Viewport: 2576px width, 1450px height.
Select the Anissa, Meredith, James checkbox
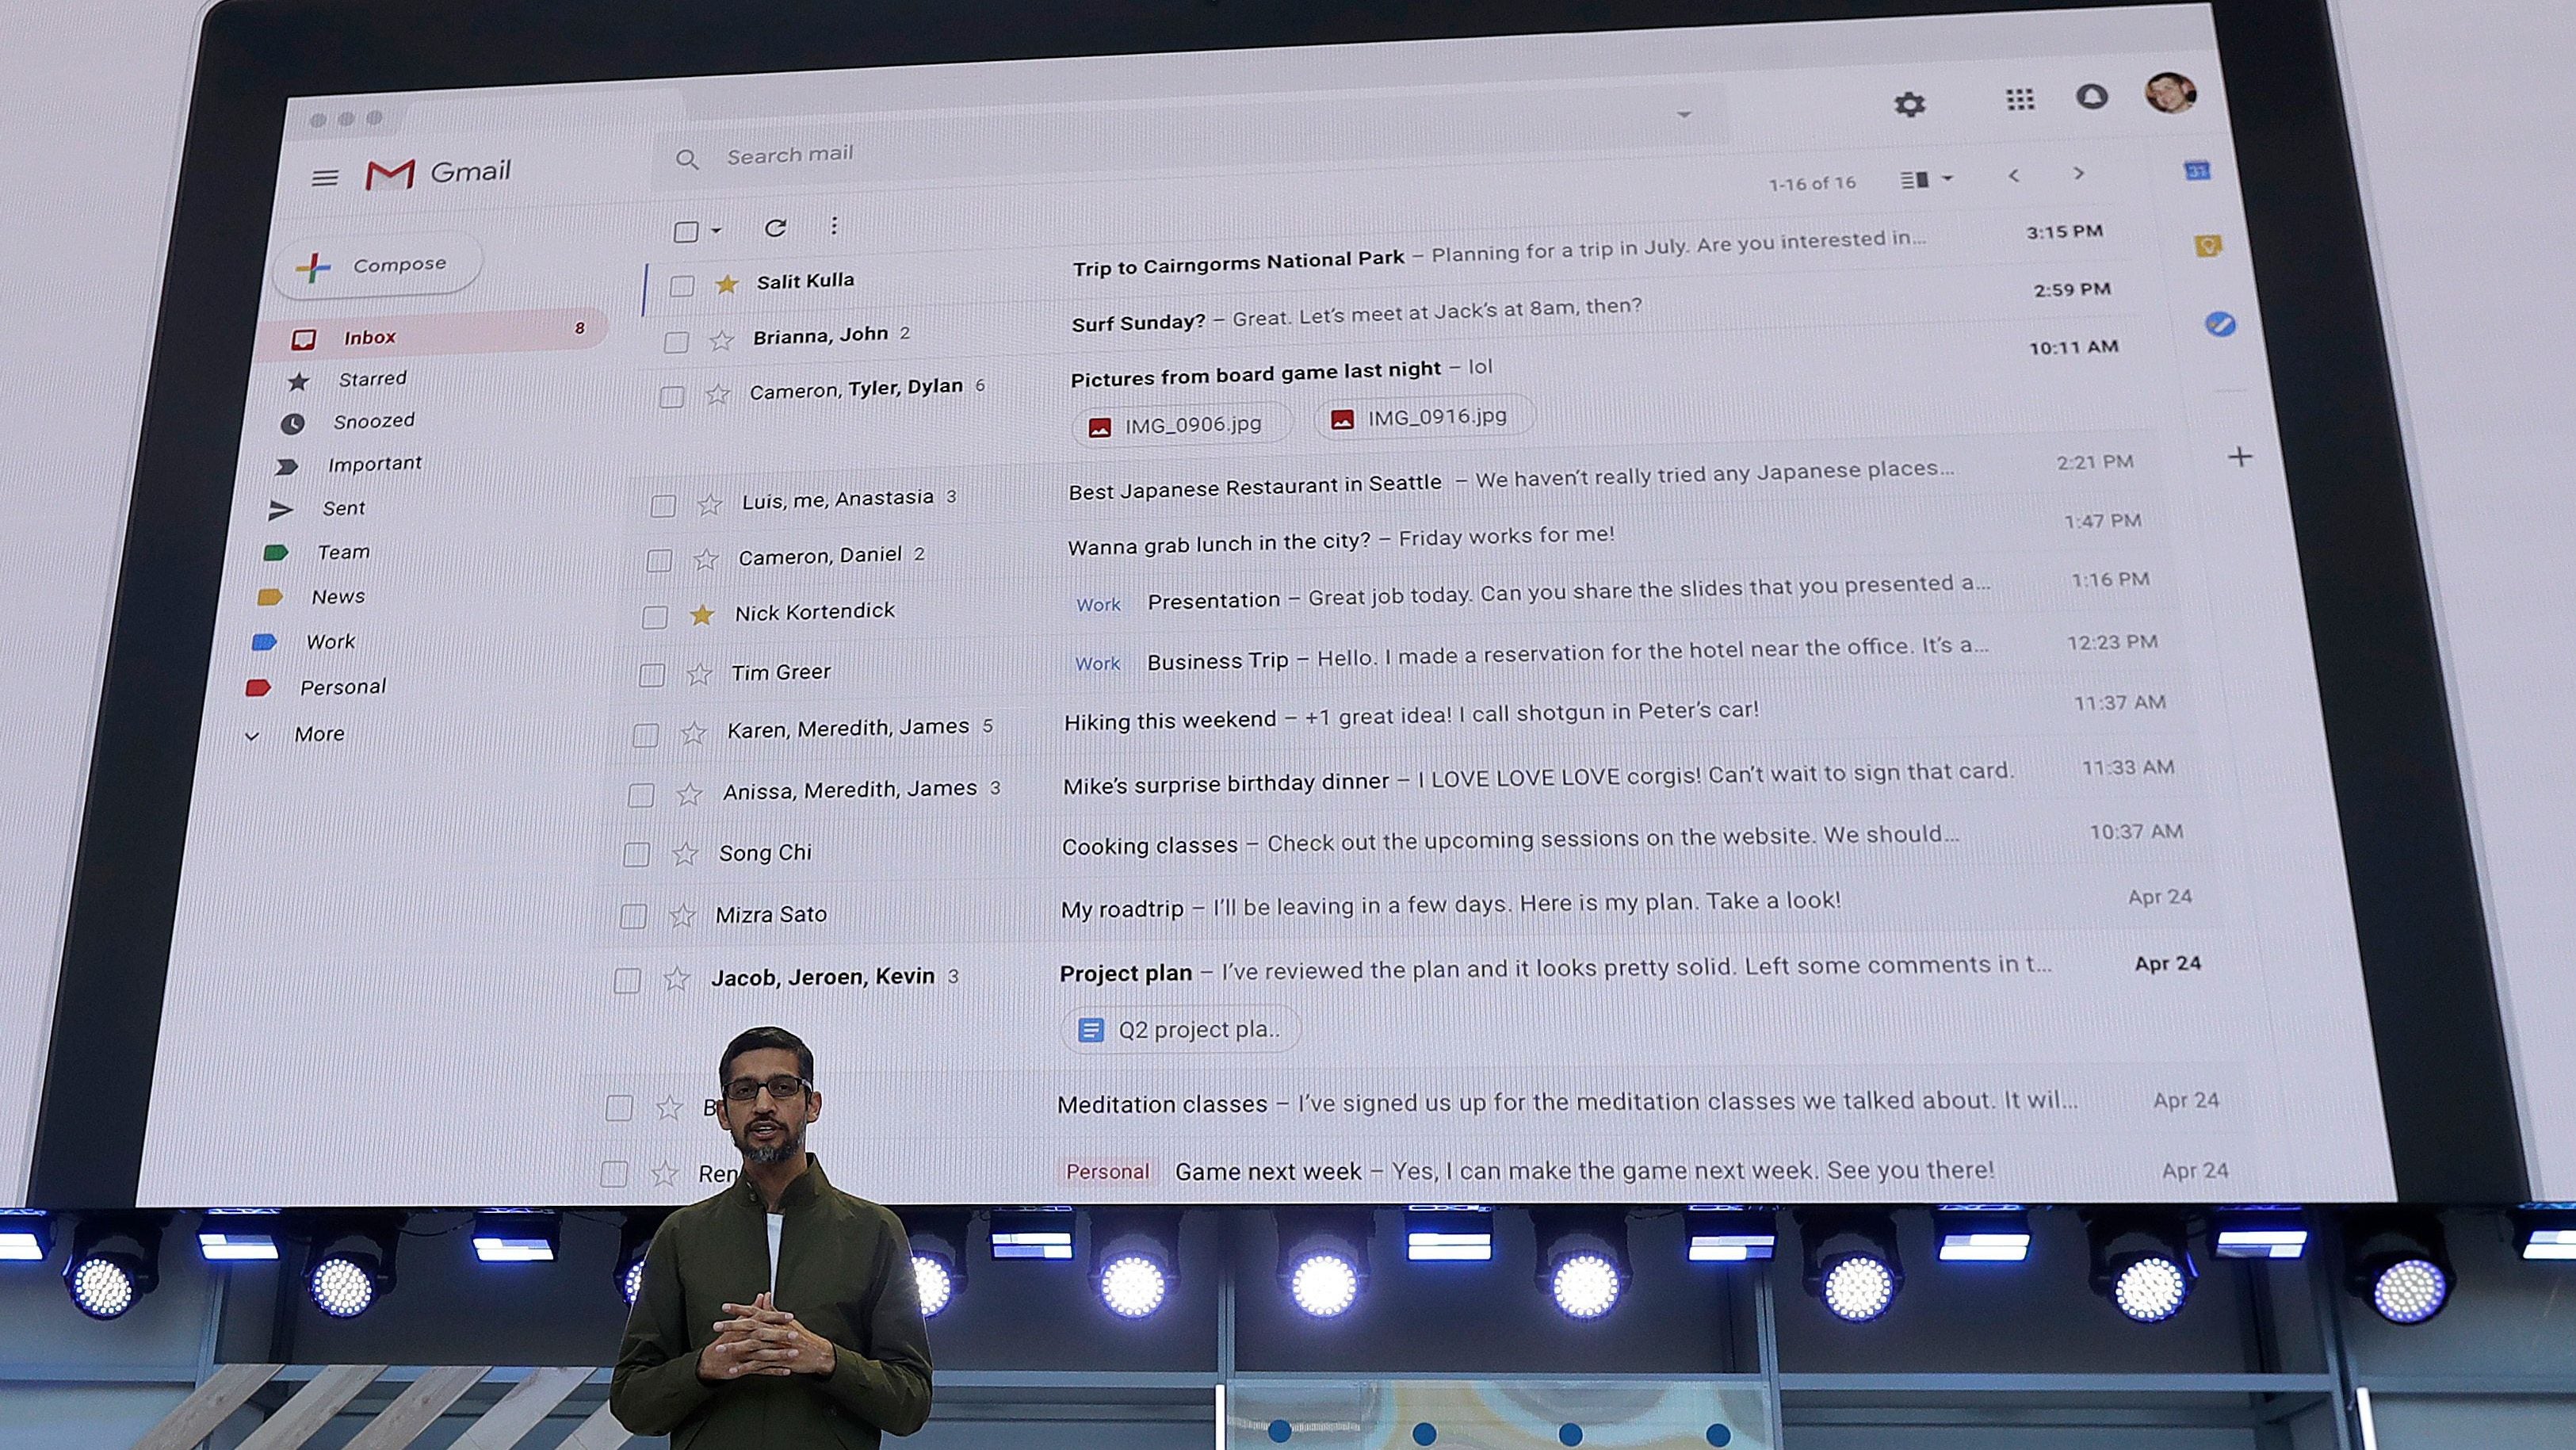[641, 795]
